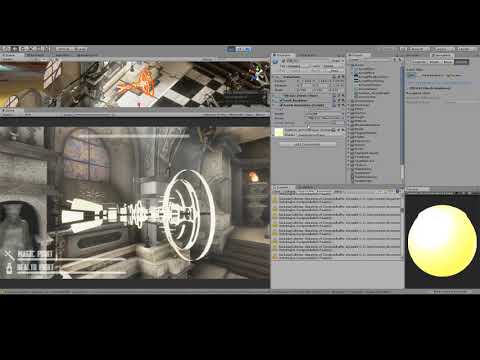Viewport: 480px width, 360px height.
Task: Select the Rotate tool in top toolbar
Action: click(24, 49)
